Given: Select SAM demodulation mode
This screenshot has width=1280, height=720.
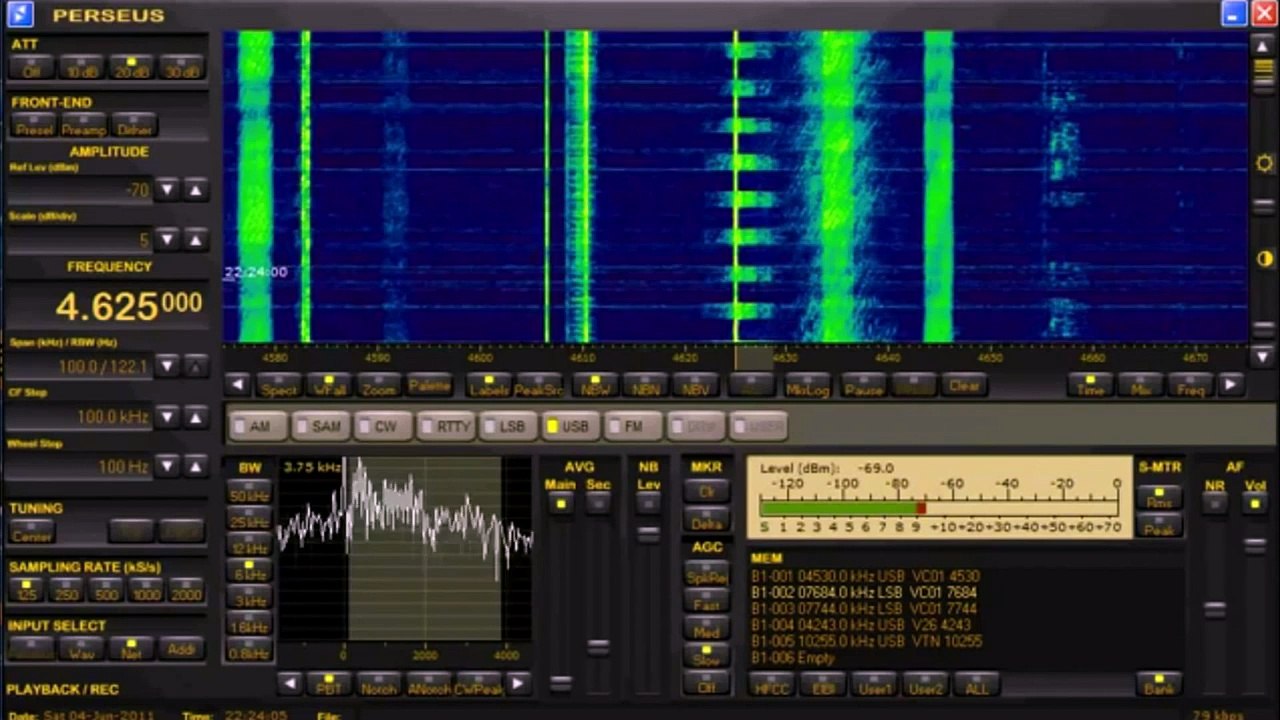Looking at the screenshot, I should 320,426.
